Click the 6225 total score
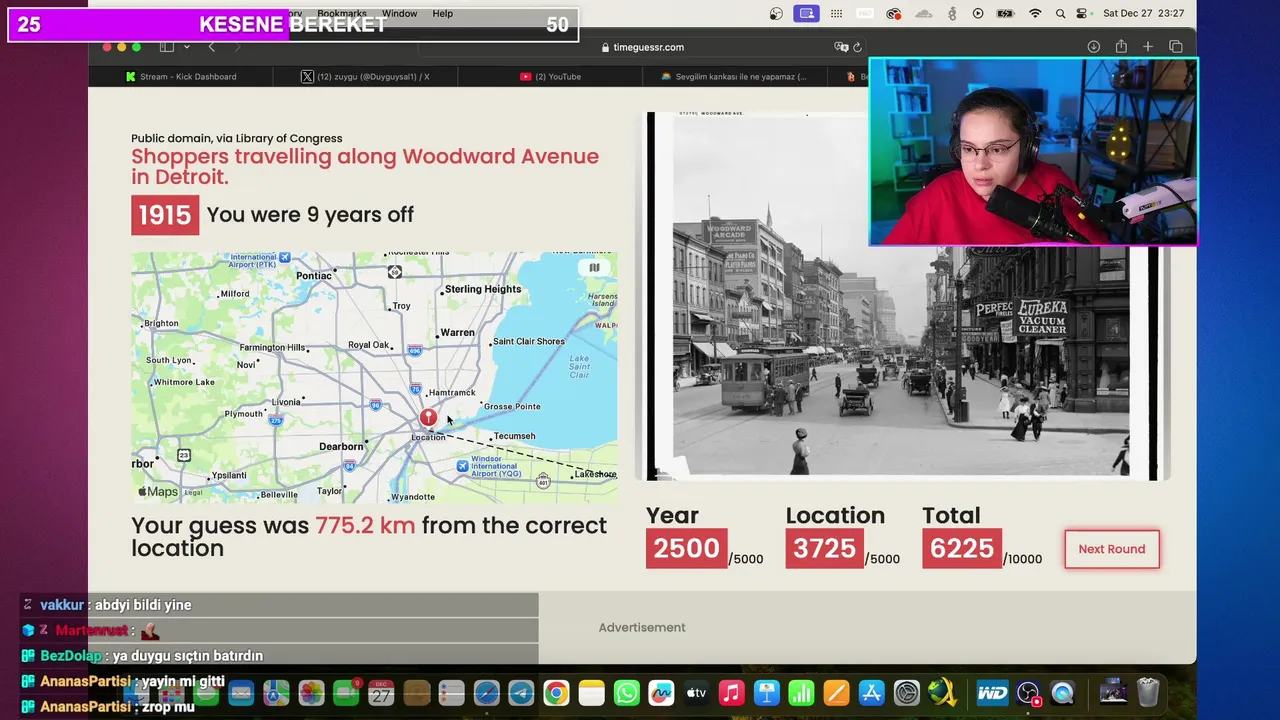 tap(962, 548)
